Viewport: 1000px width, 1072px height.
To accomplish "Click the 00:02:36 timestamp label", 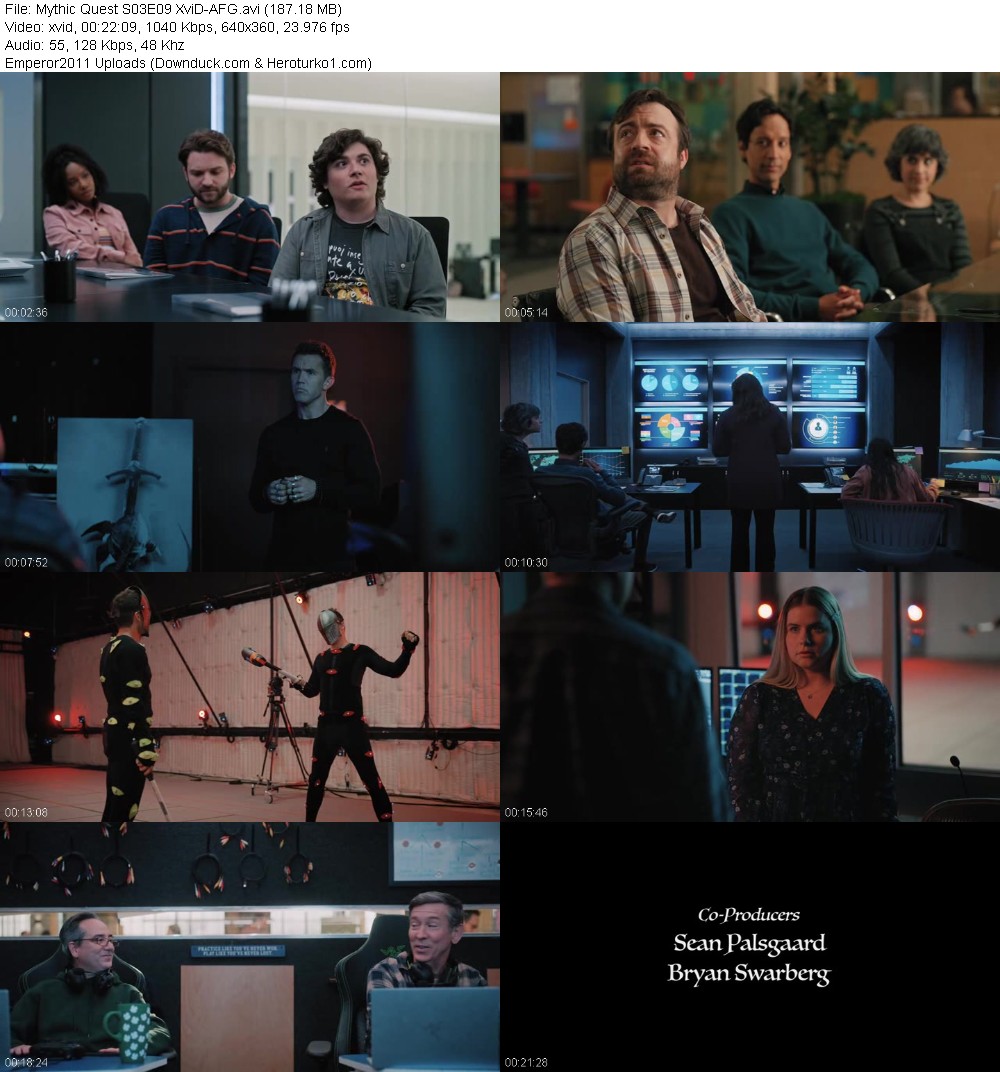I will point(26,312).
